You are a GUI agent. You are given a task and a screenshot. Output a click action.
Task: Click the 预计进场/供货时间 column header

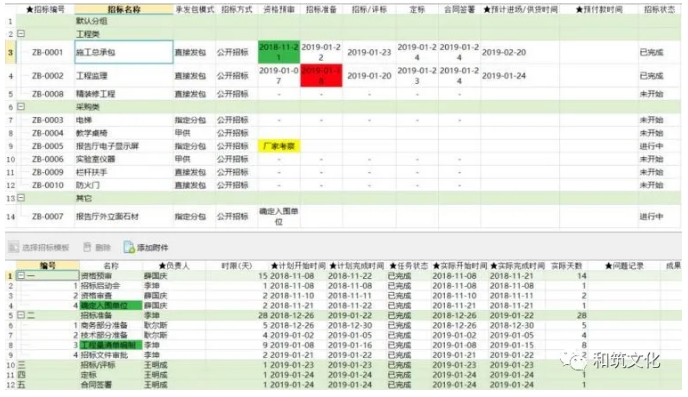coord(520,9)
